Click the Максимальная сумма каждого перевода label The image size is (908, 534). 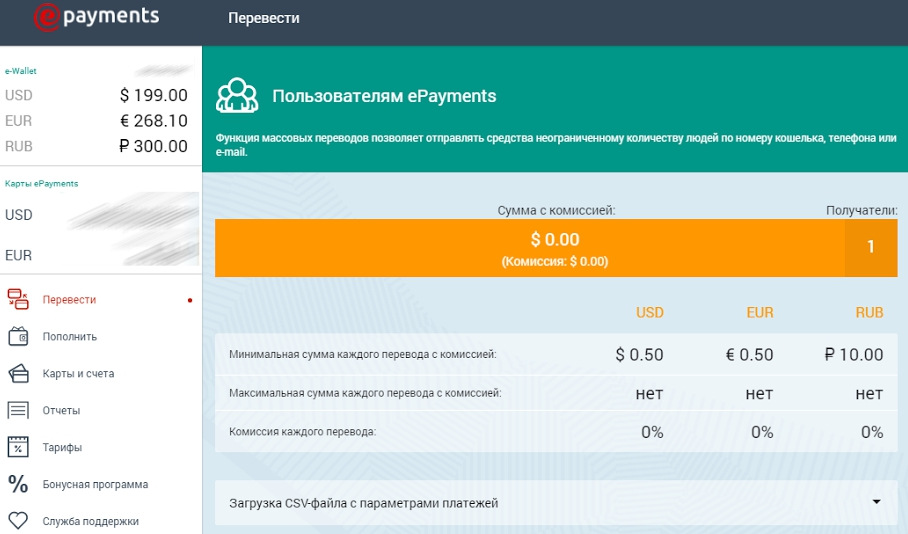[x=365, y=393]
